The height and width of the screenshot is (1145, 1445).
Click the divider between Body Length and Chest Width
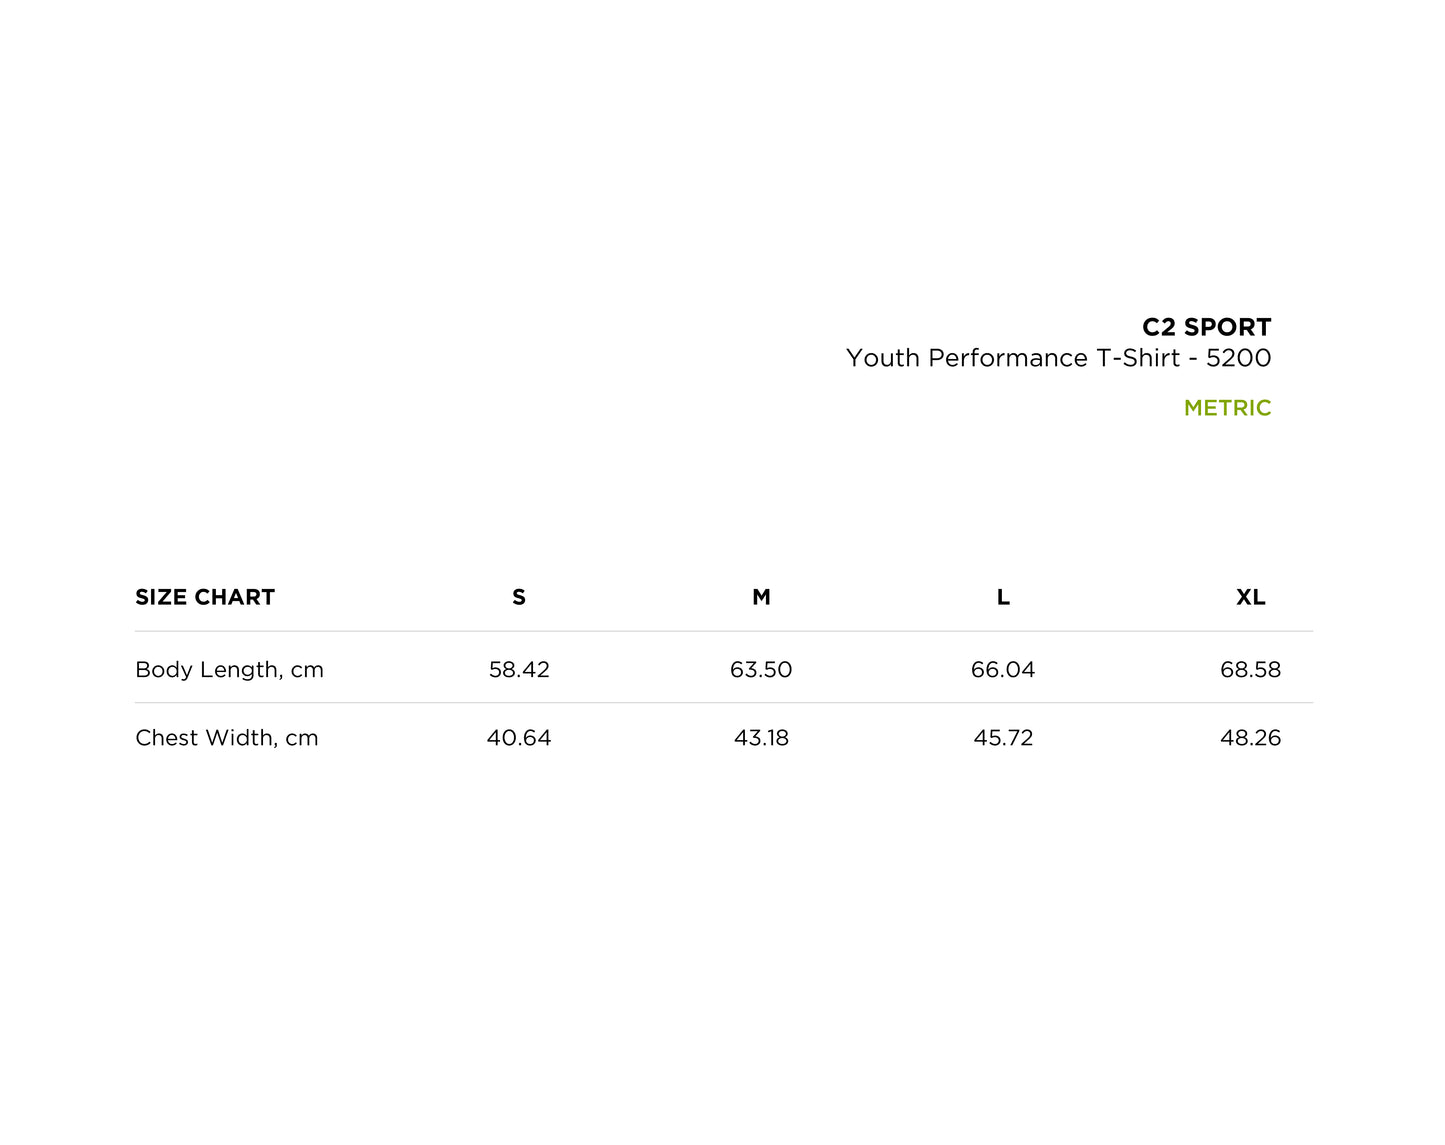click(x=723, y=703)
